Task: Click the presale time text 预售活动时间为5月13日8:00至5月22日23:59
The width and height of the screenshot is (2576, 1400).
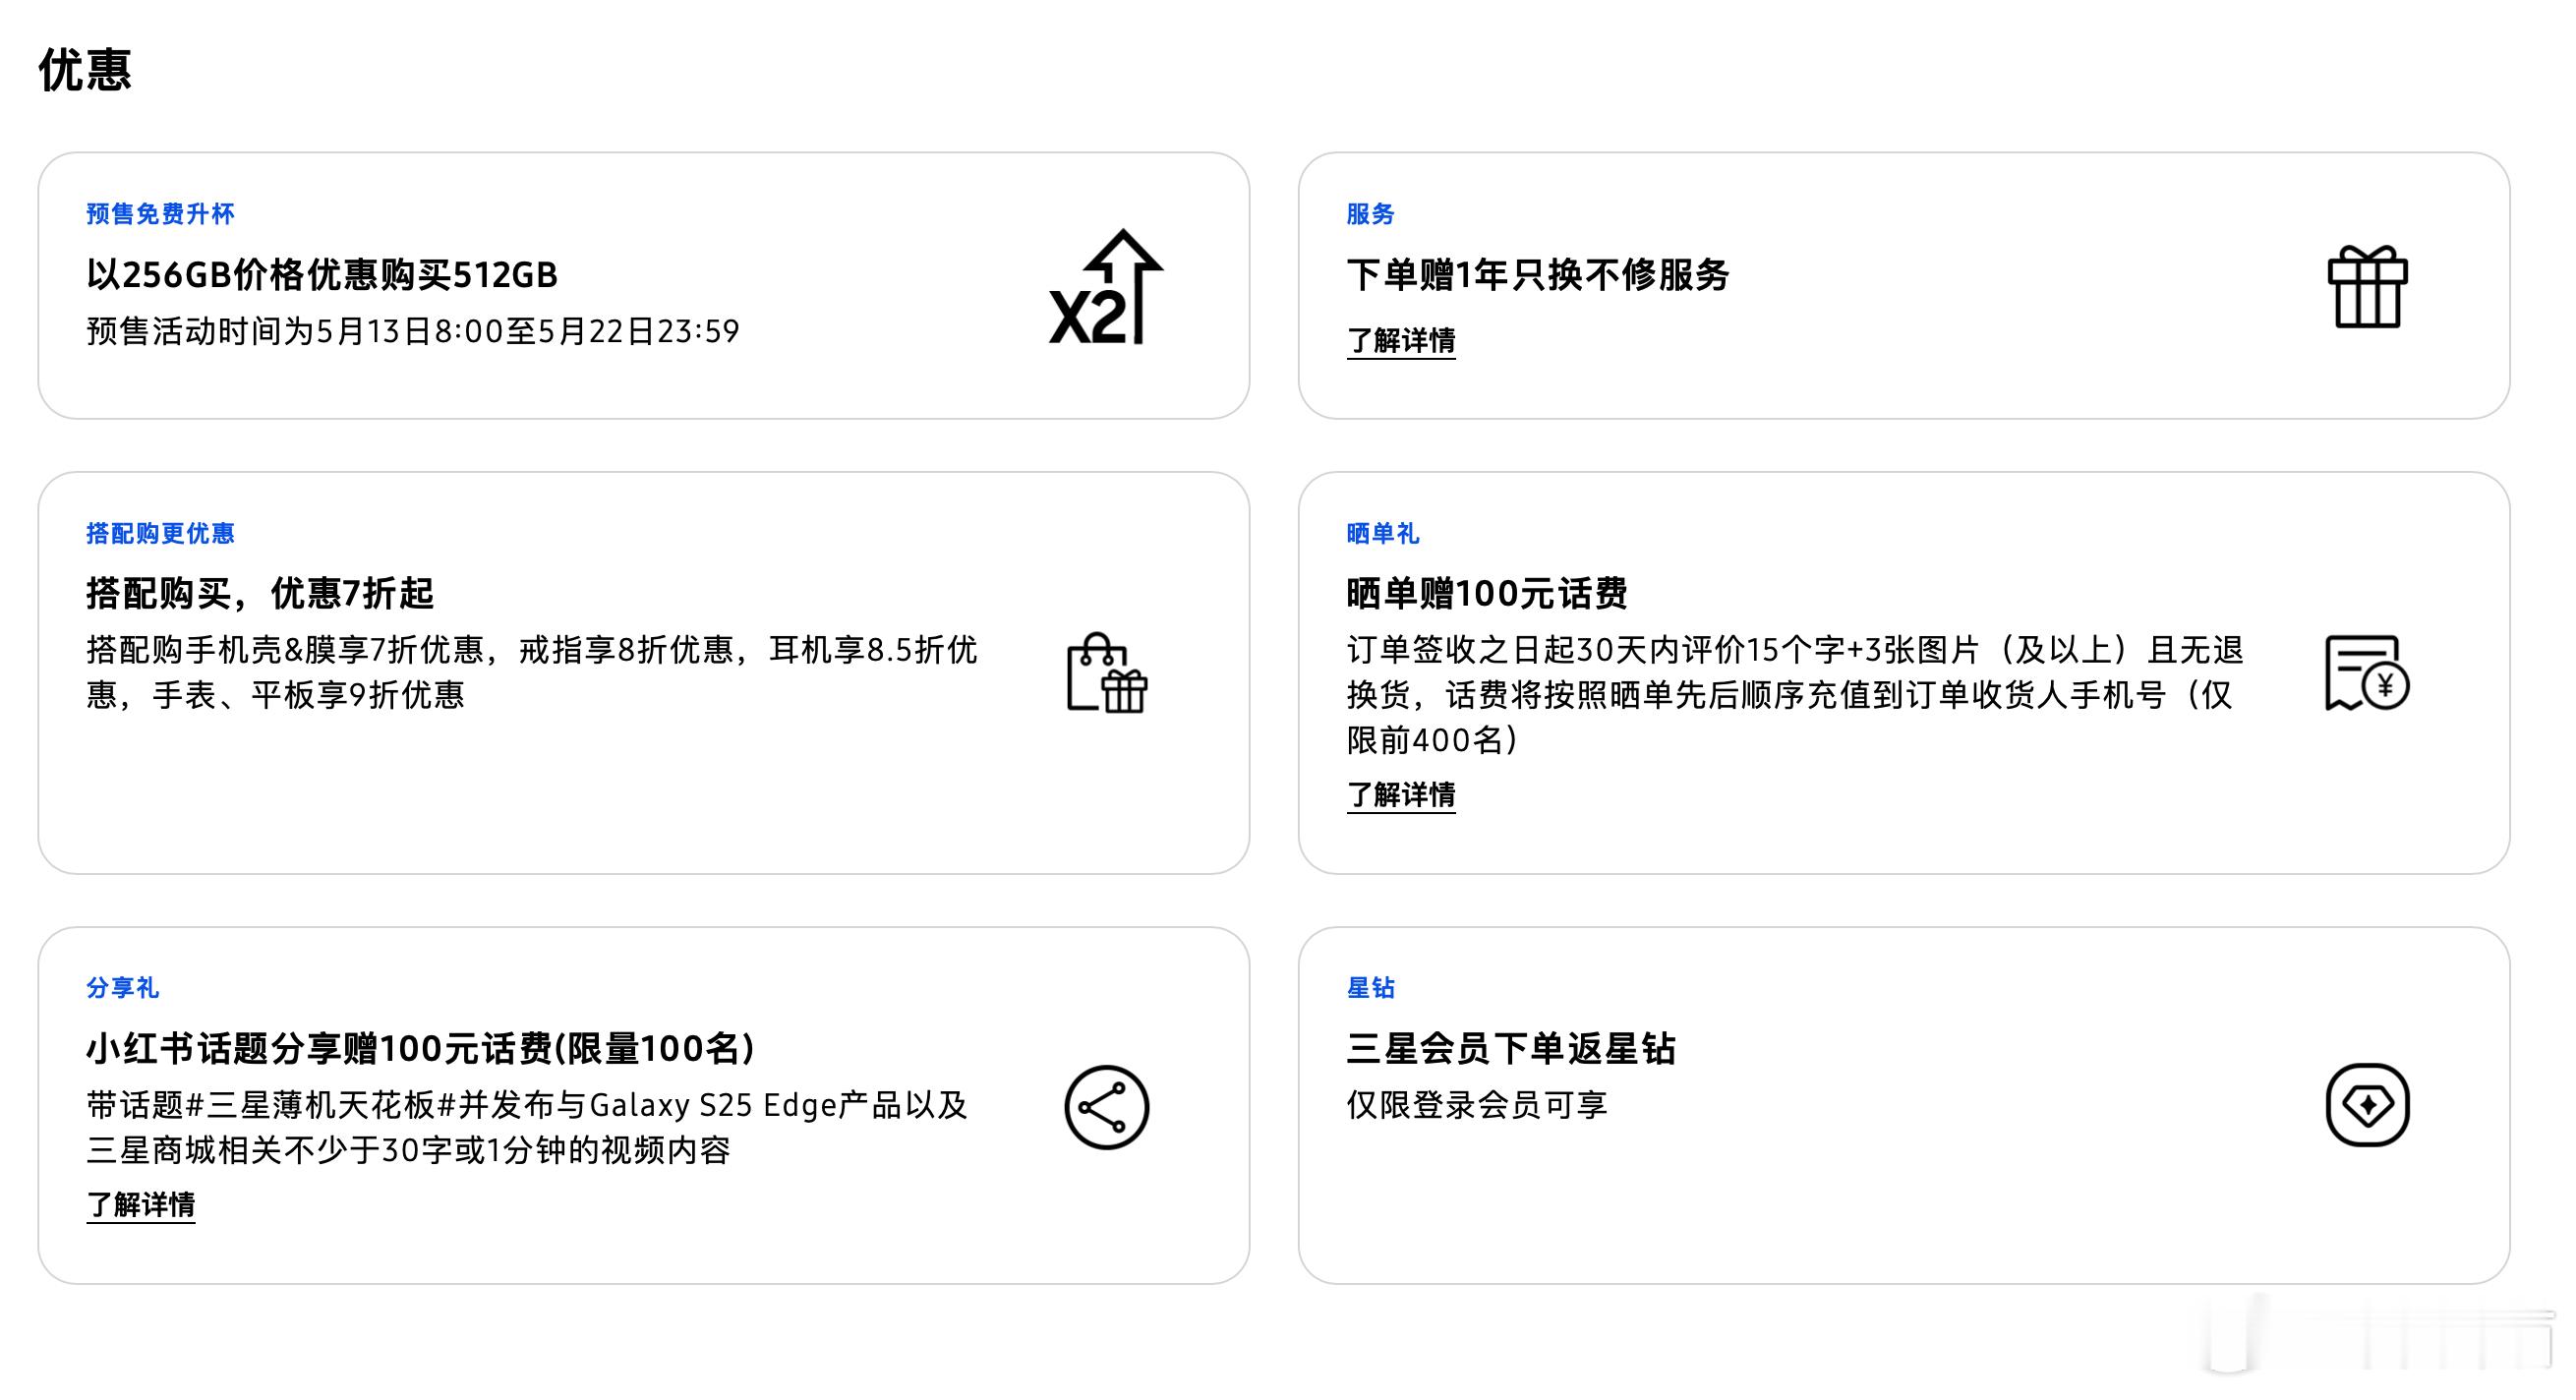Action: (x=413, y=331)
